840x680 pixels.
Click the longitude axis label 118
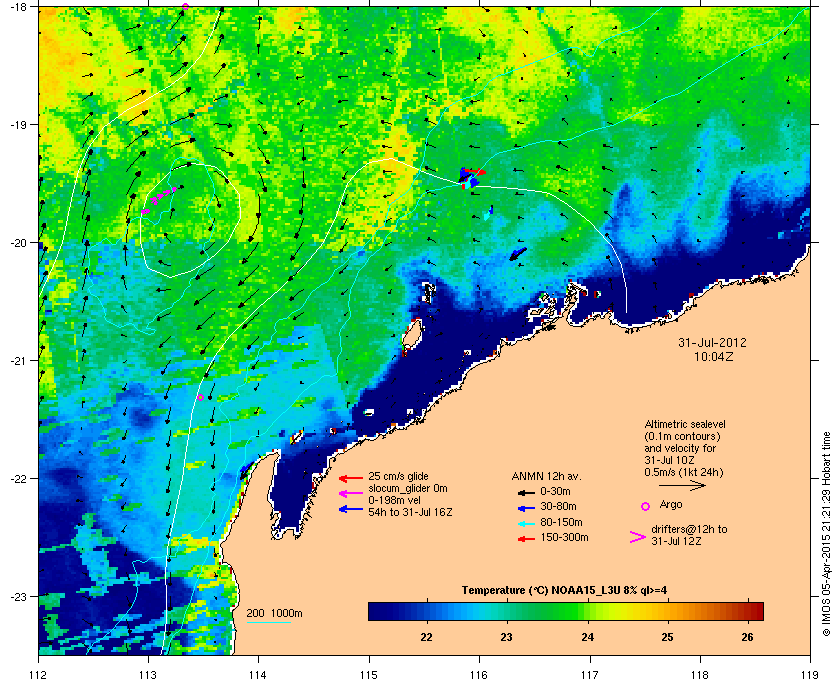point(700,674)
